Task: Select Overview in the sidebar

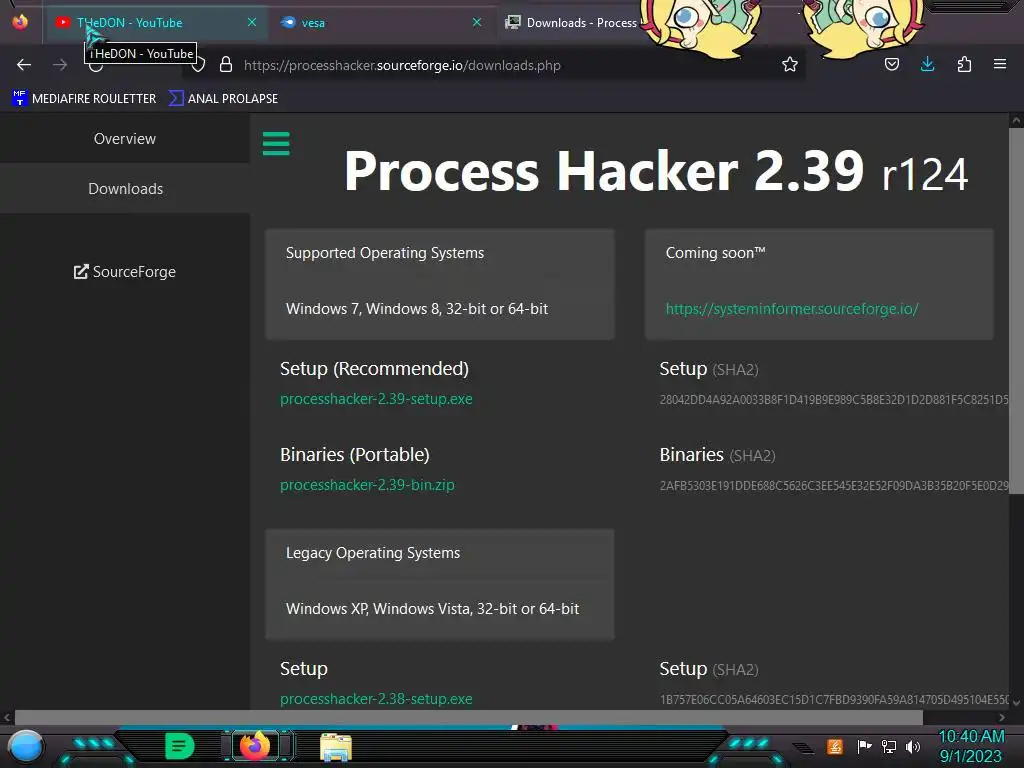Action: [x=125, y=138]
